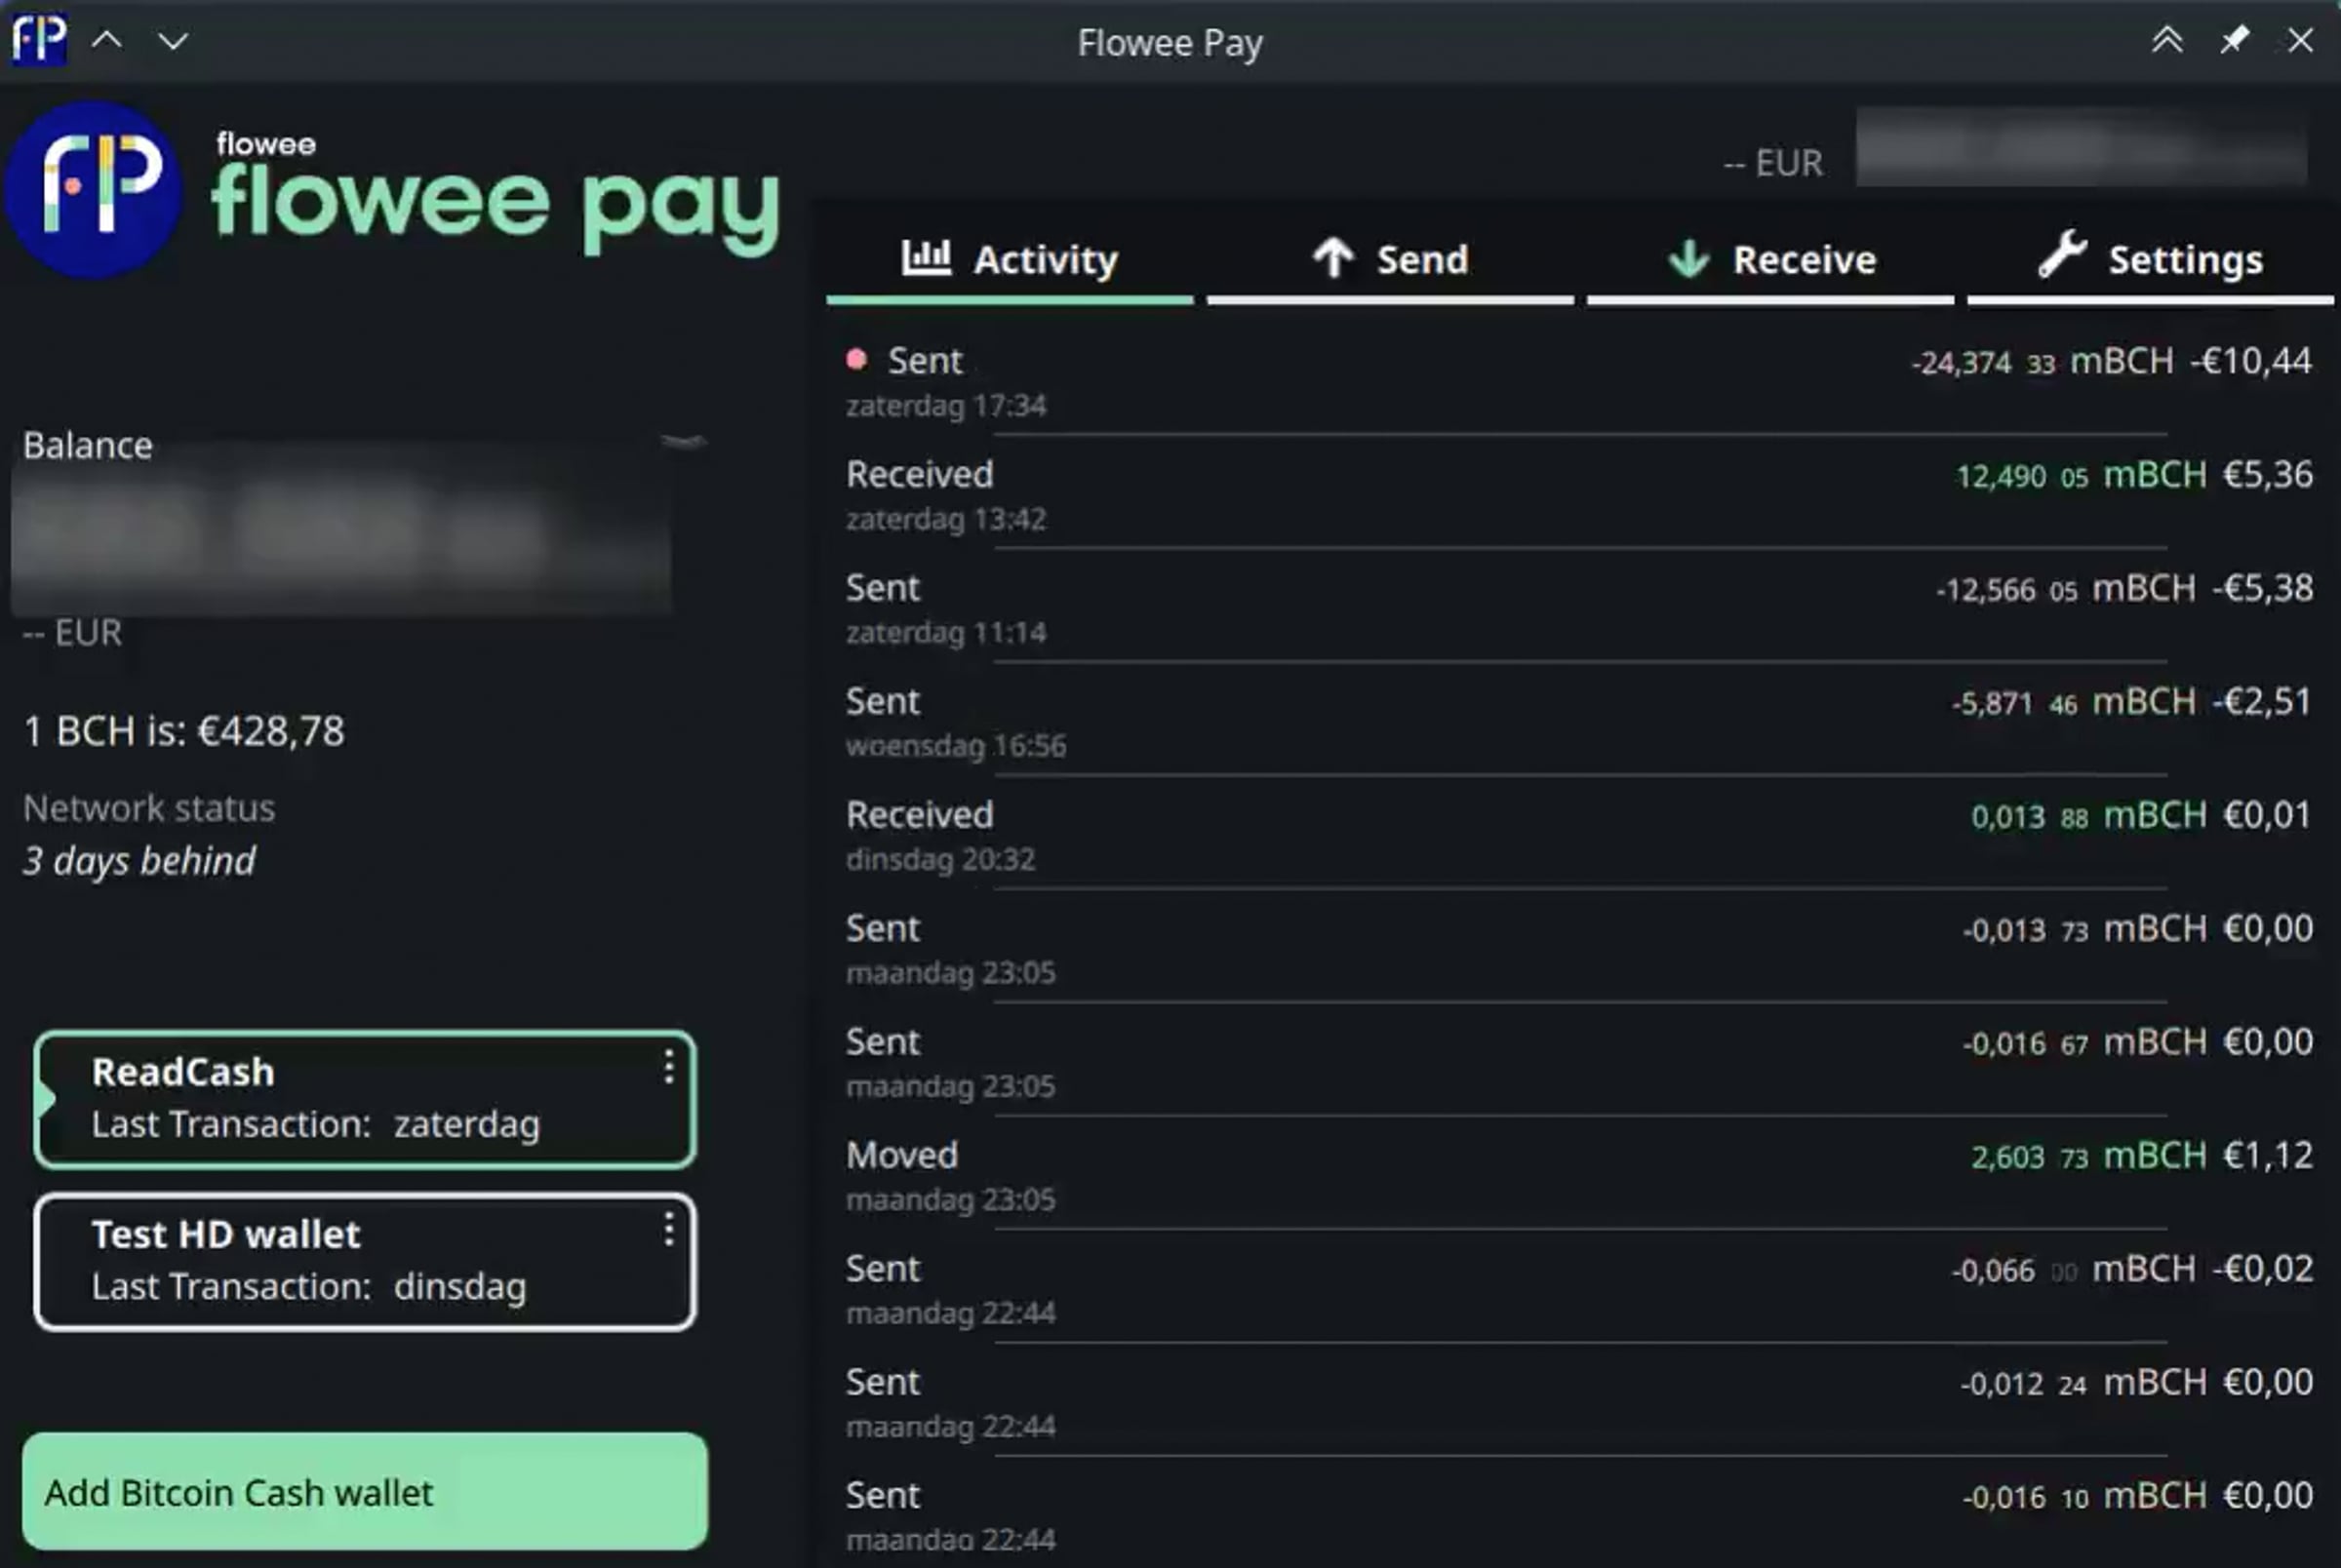Image resolution: width=2341 pixels, height=1568 pixels.
Task: Click 'Last Transaction: dinsdag' in Test HD wallet
Action: point(309,1287)
